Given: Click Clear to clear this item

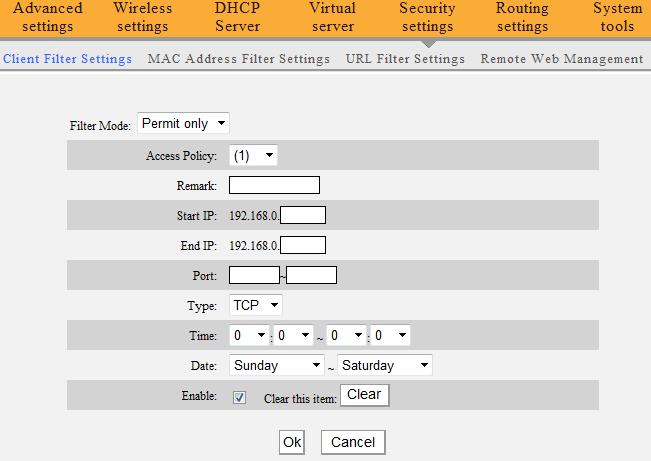Looking at the screenshot, I should point(364,395).
